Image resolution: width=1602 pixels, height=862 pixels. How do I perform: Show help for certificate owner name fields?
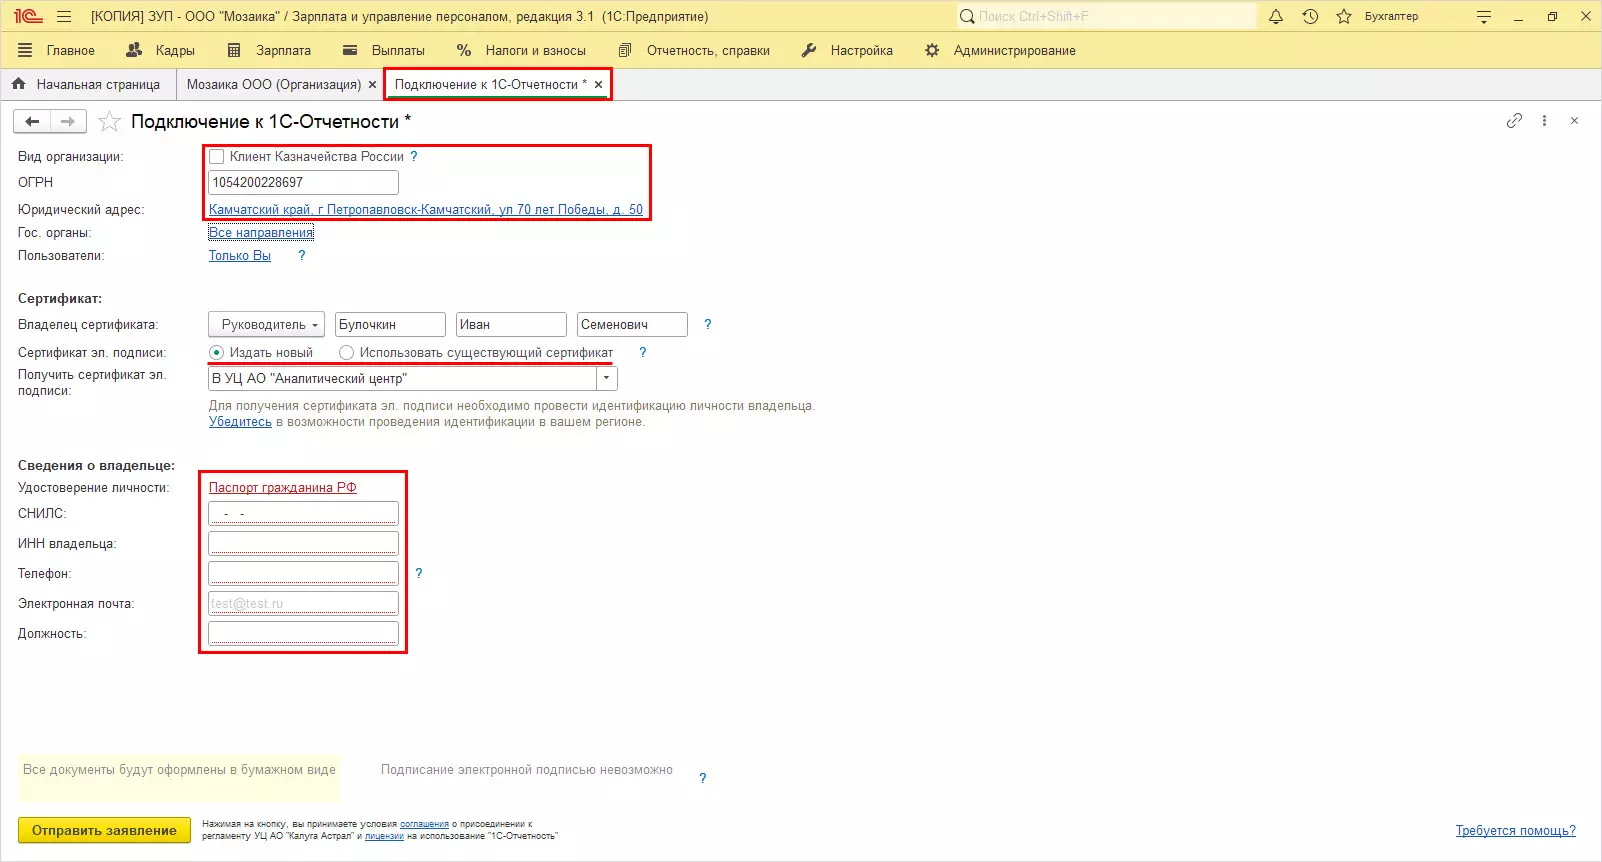coord(708,325)
